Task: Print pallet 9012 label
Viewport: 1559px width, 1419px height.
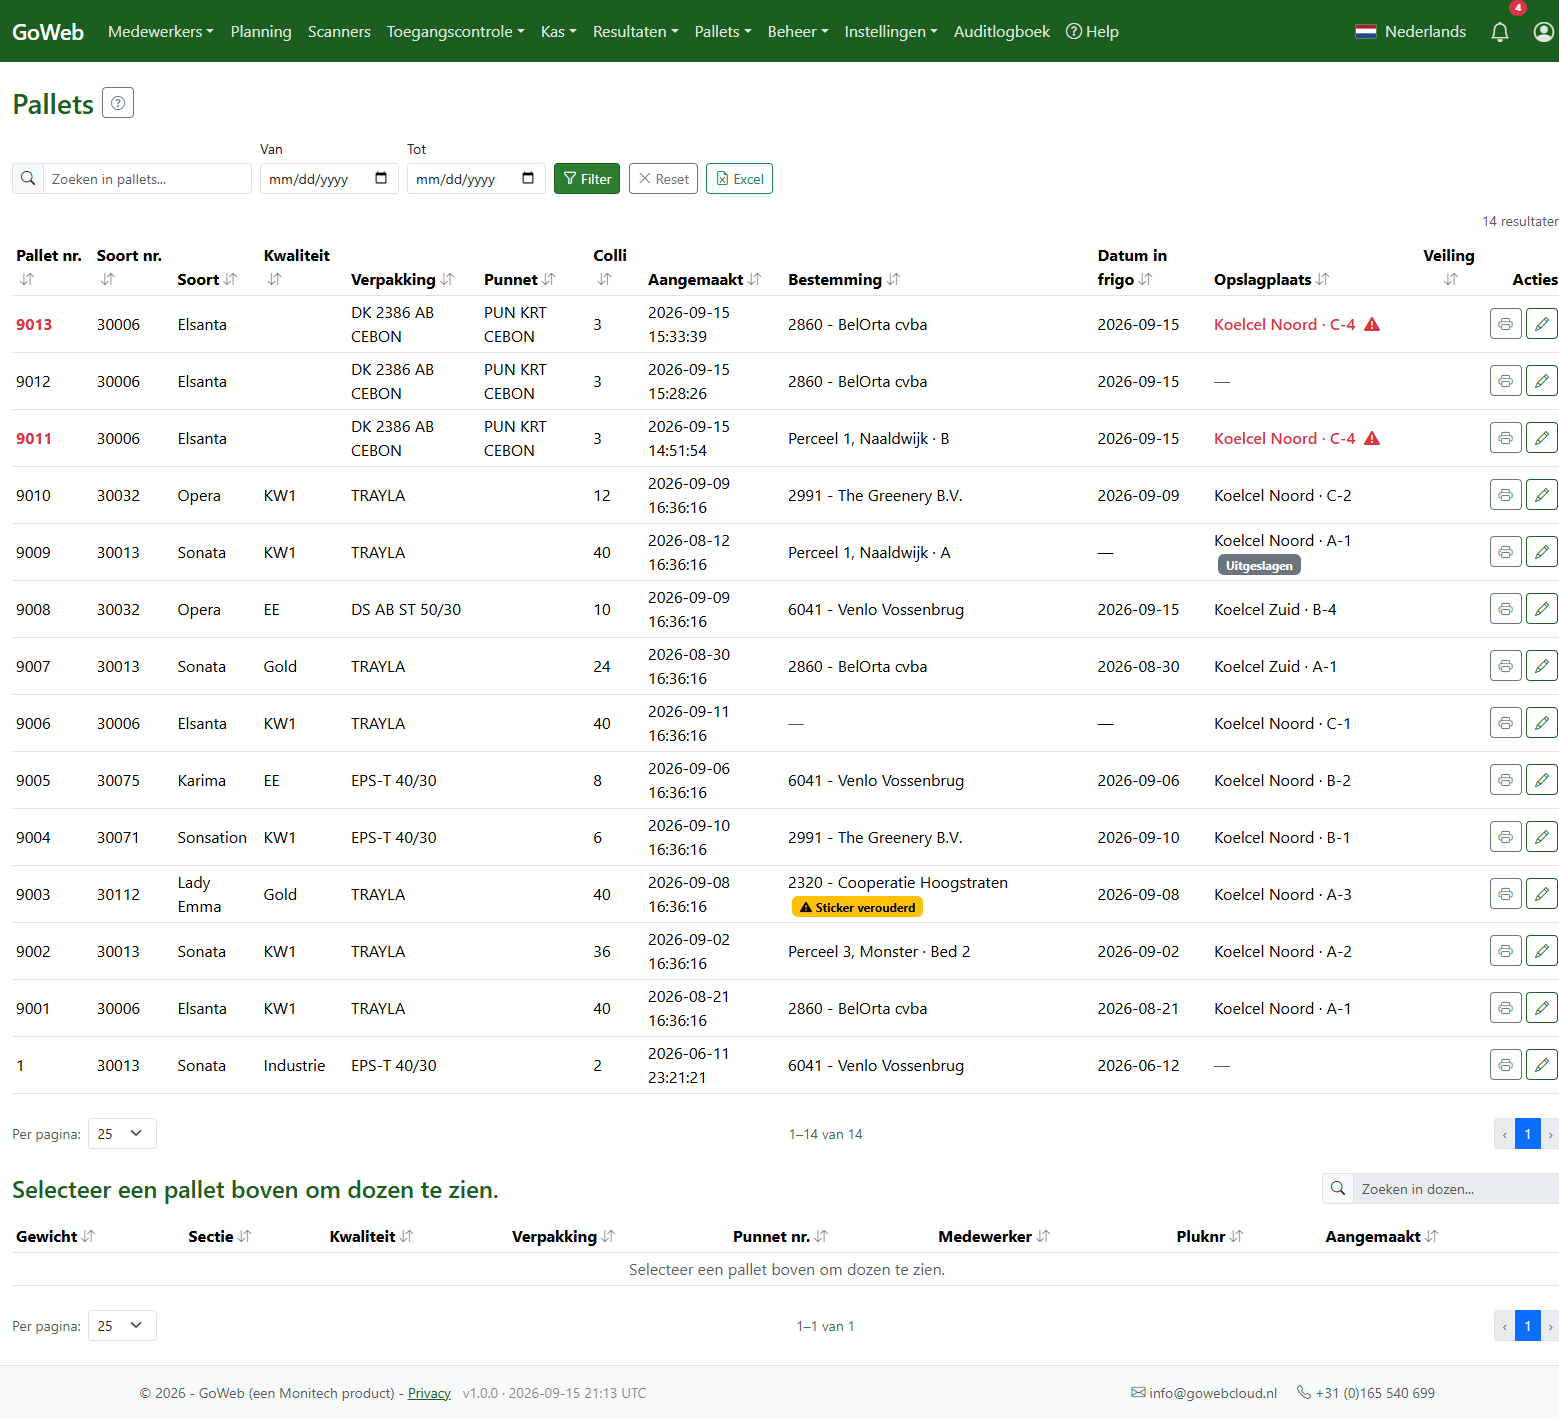Action: click(1505, 381)
